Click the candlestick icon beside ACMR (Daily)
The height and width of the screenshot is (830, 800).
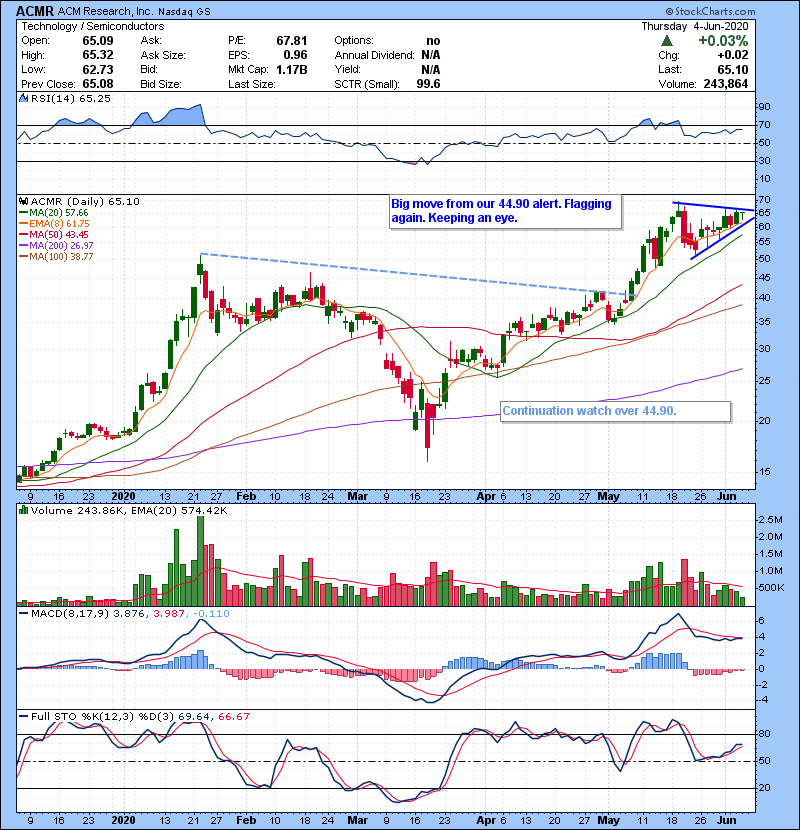23,201
